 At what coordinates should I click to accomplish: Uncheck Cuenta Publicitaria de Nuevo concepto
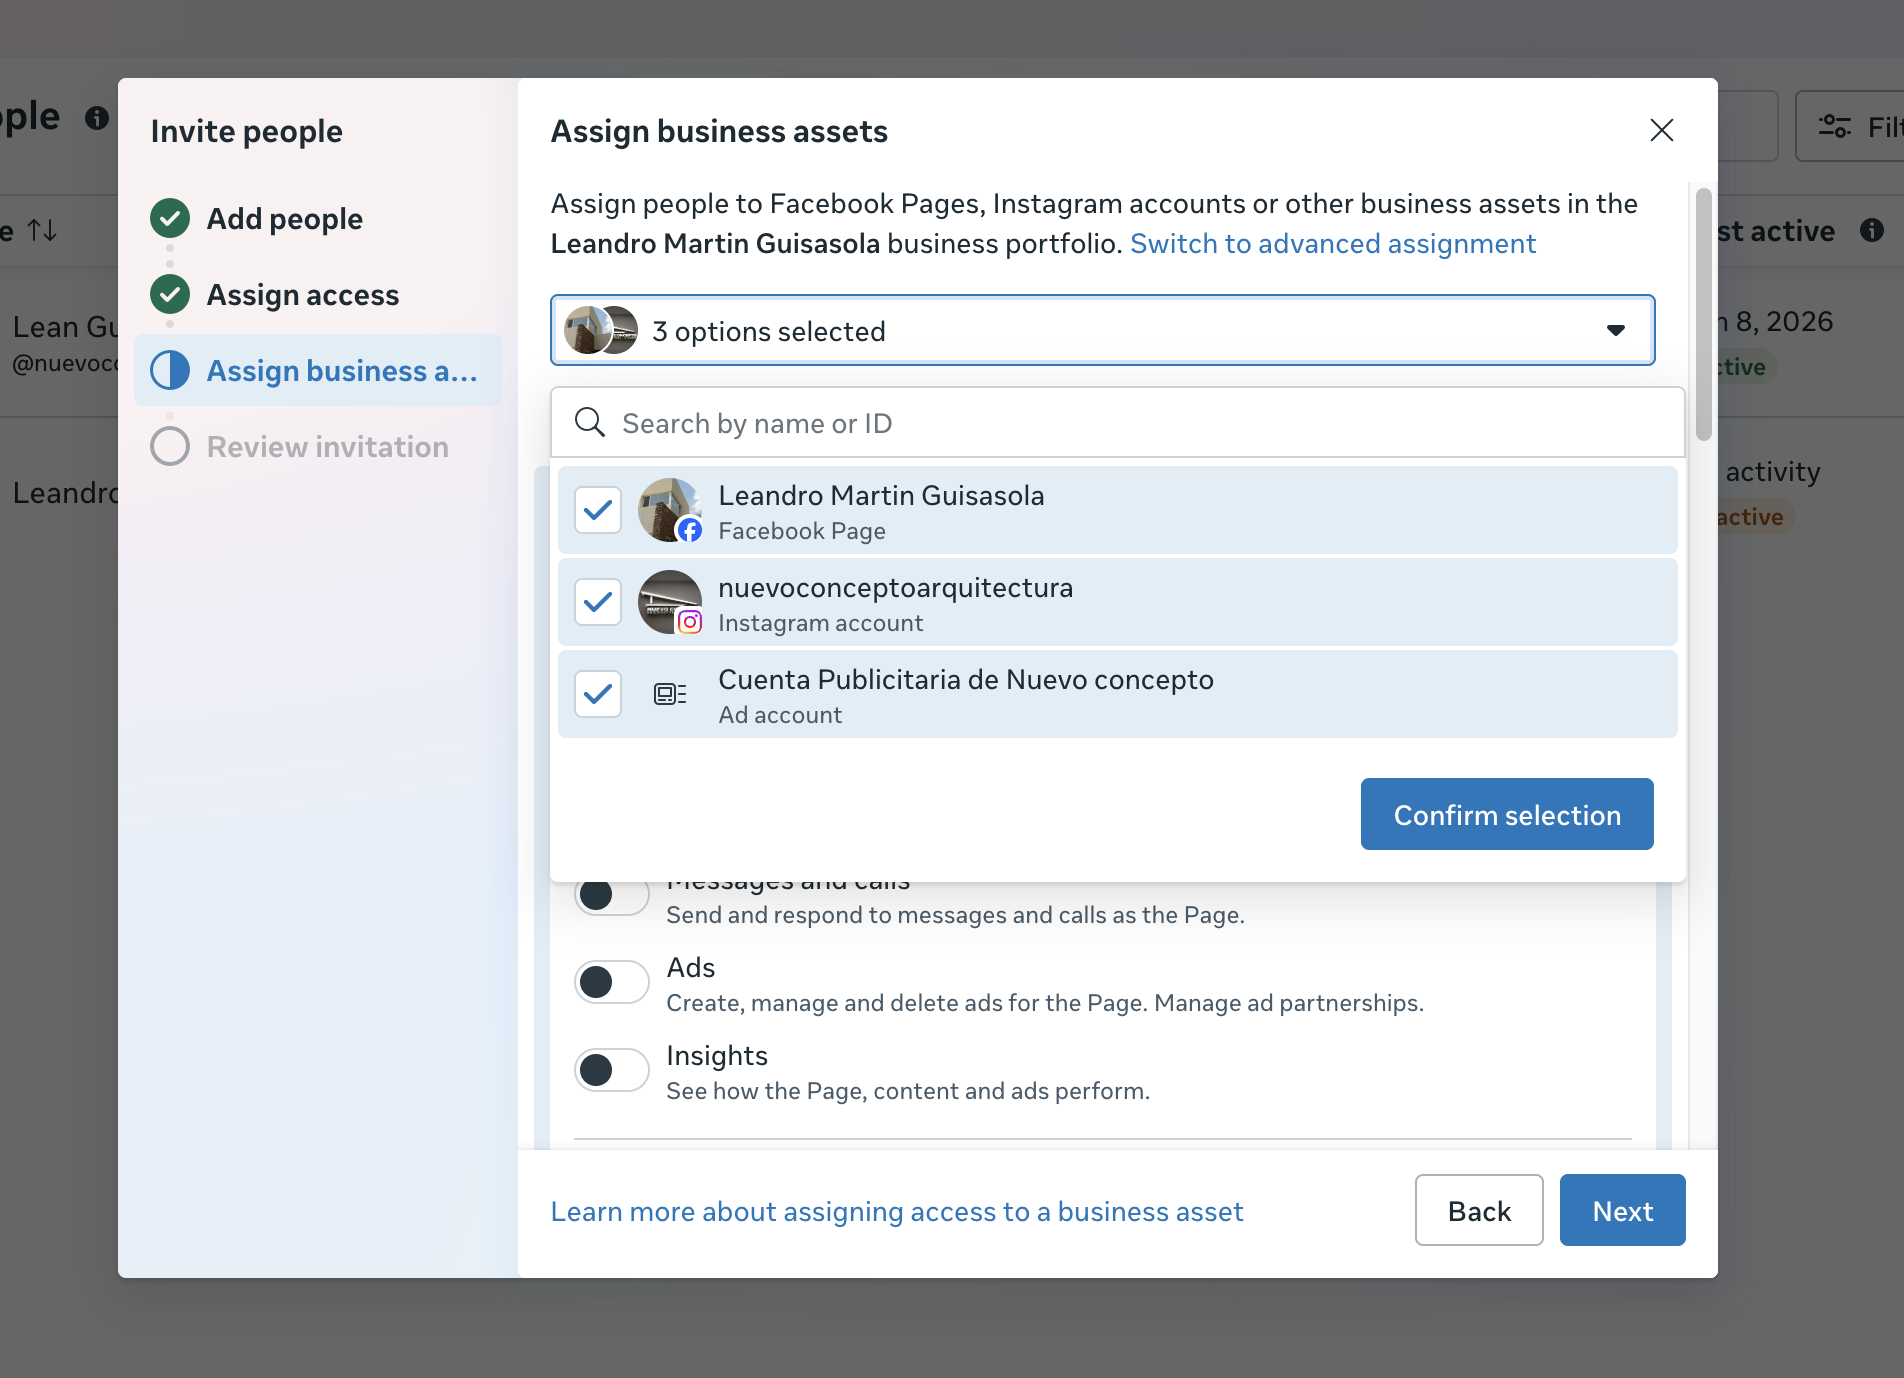(x=598, y=694)
